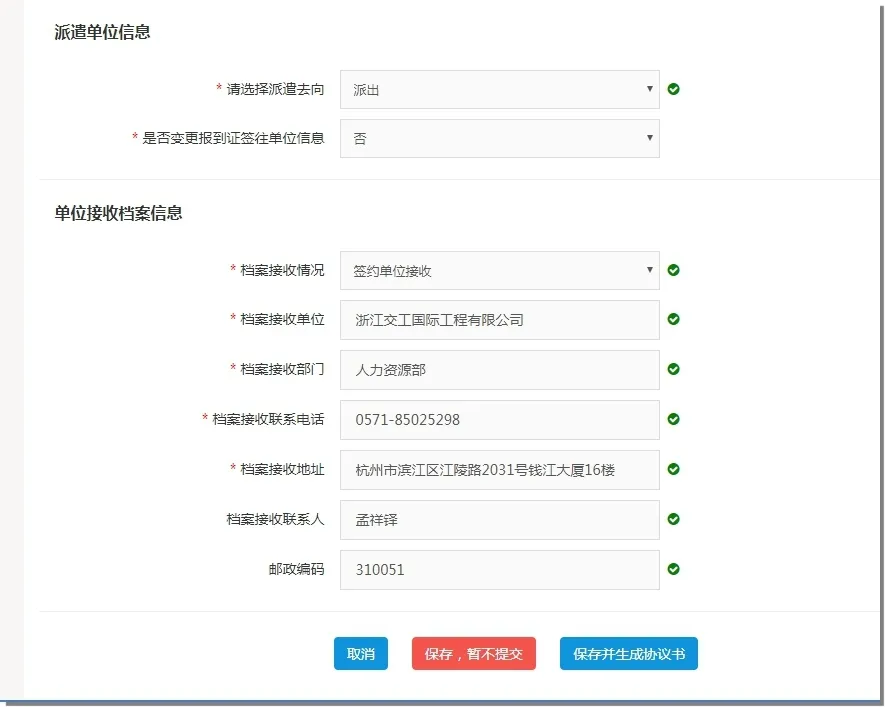Click the 档案接收地址 text field
The height and width of the screenshot is (707, 885).
499,470
